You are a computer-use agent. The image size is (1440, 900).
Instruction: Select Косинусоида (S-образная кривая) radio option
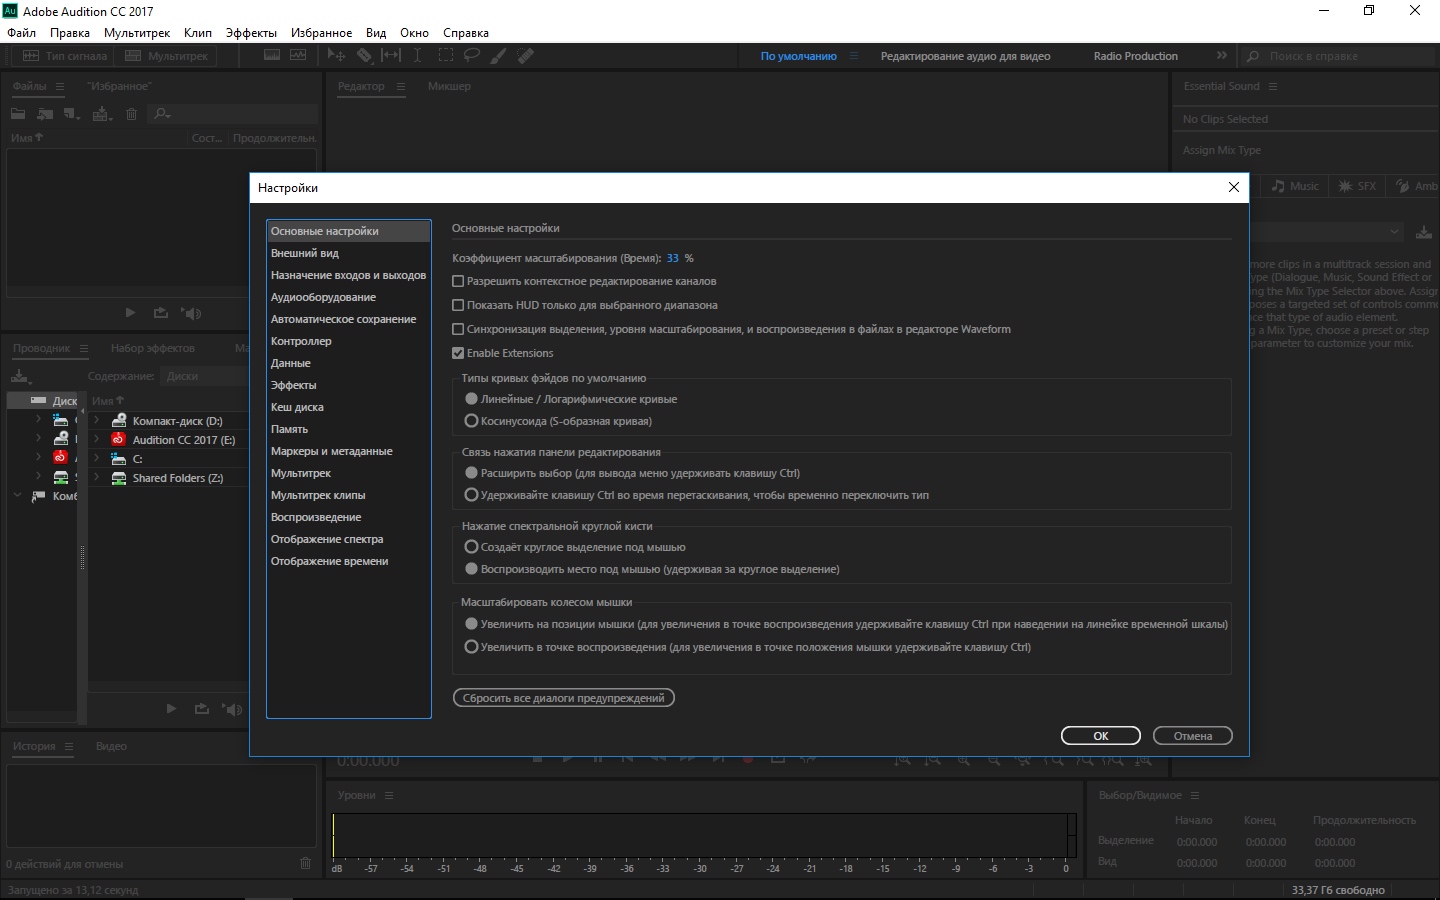tap(471, 421)
